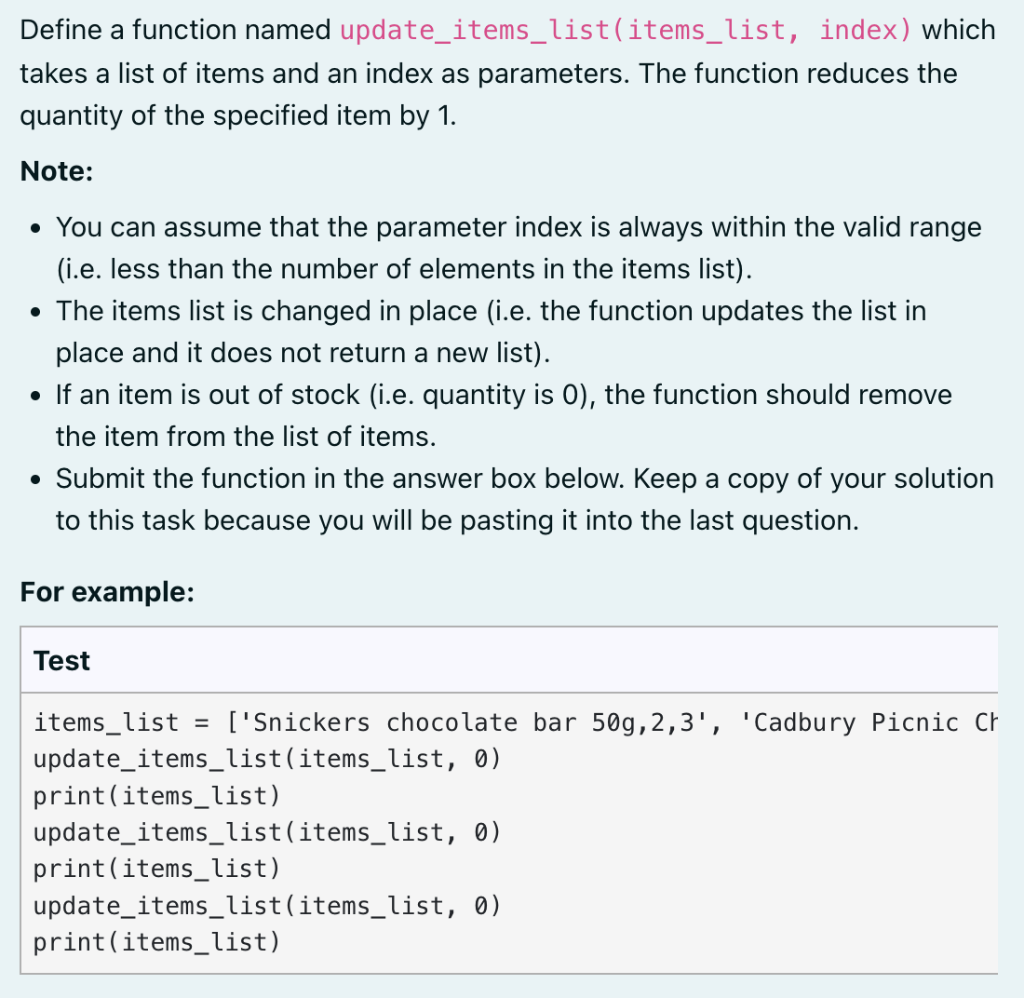Click the items_list assignment code line
This screenshot has width=1024, height=998.
pyautogui.click(x=516, y=722)
